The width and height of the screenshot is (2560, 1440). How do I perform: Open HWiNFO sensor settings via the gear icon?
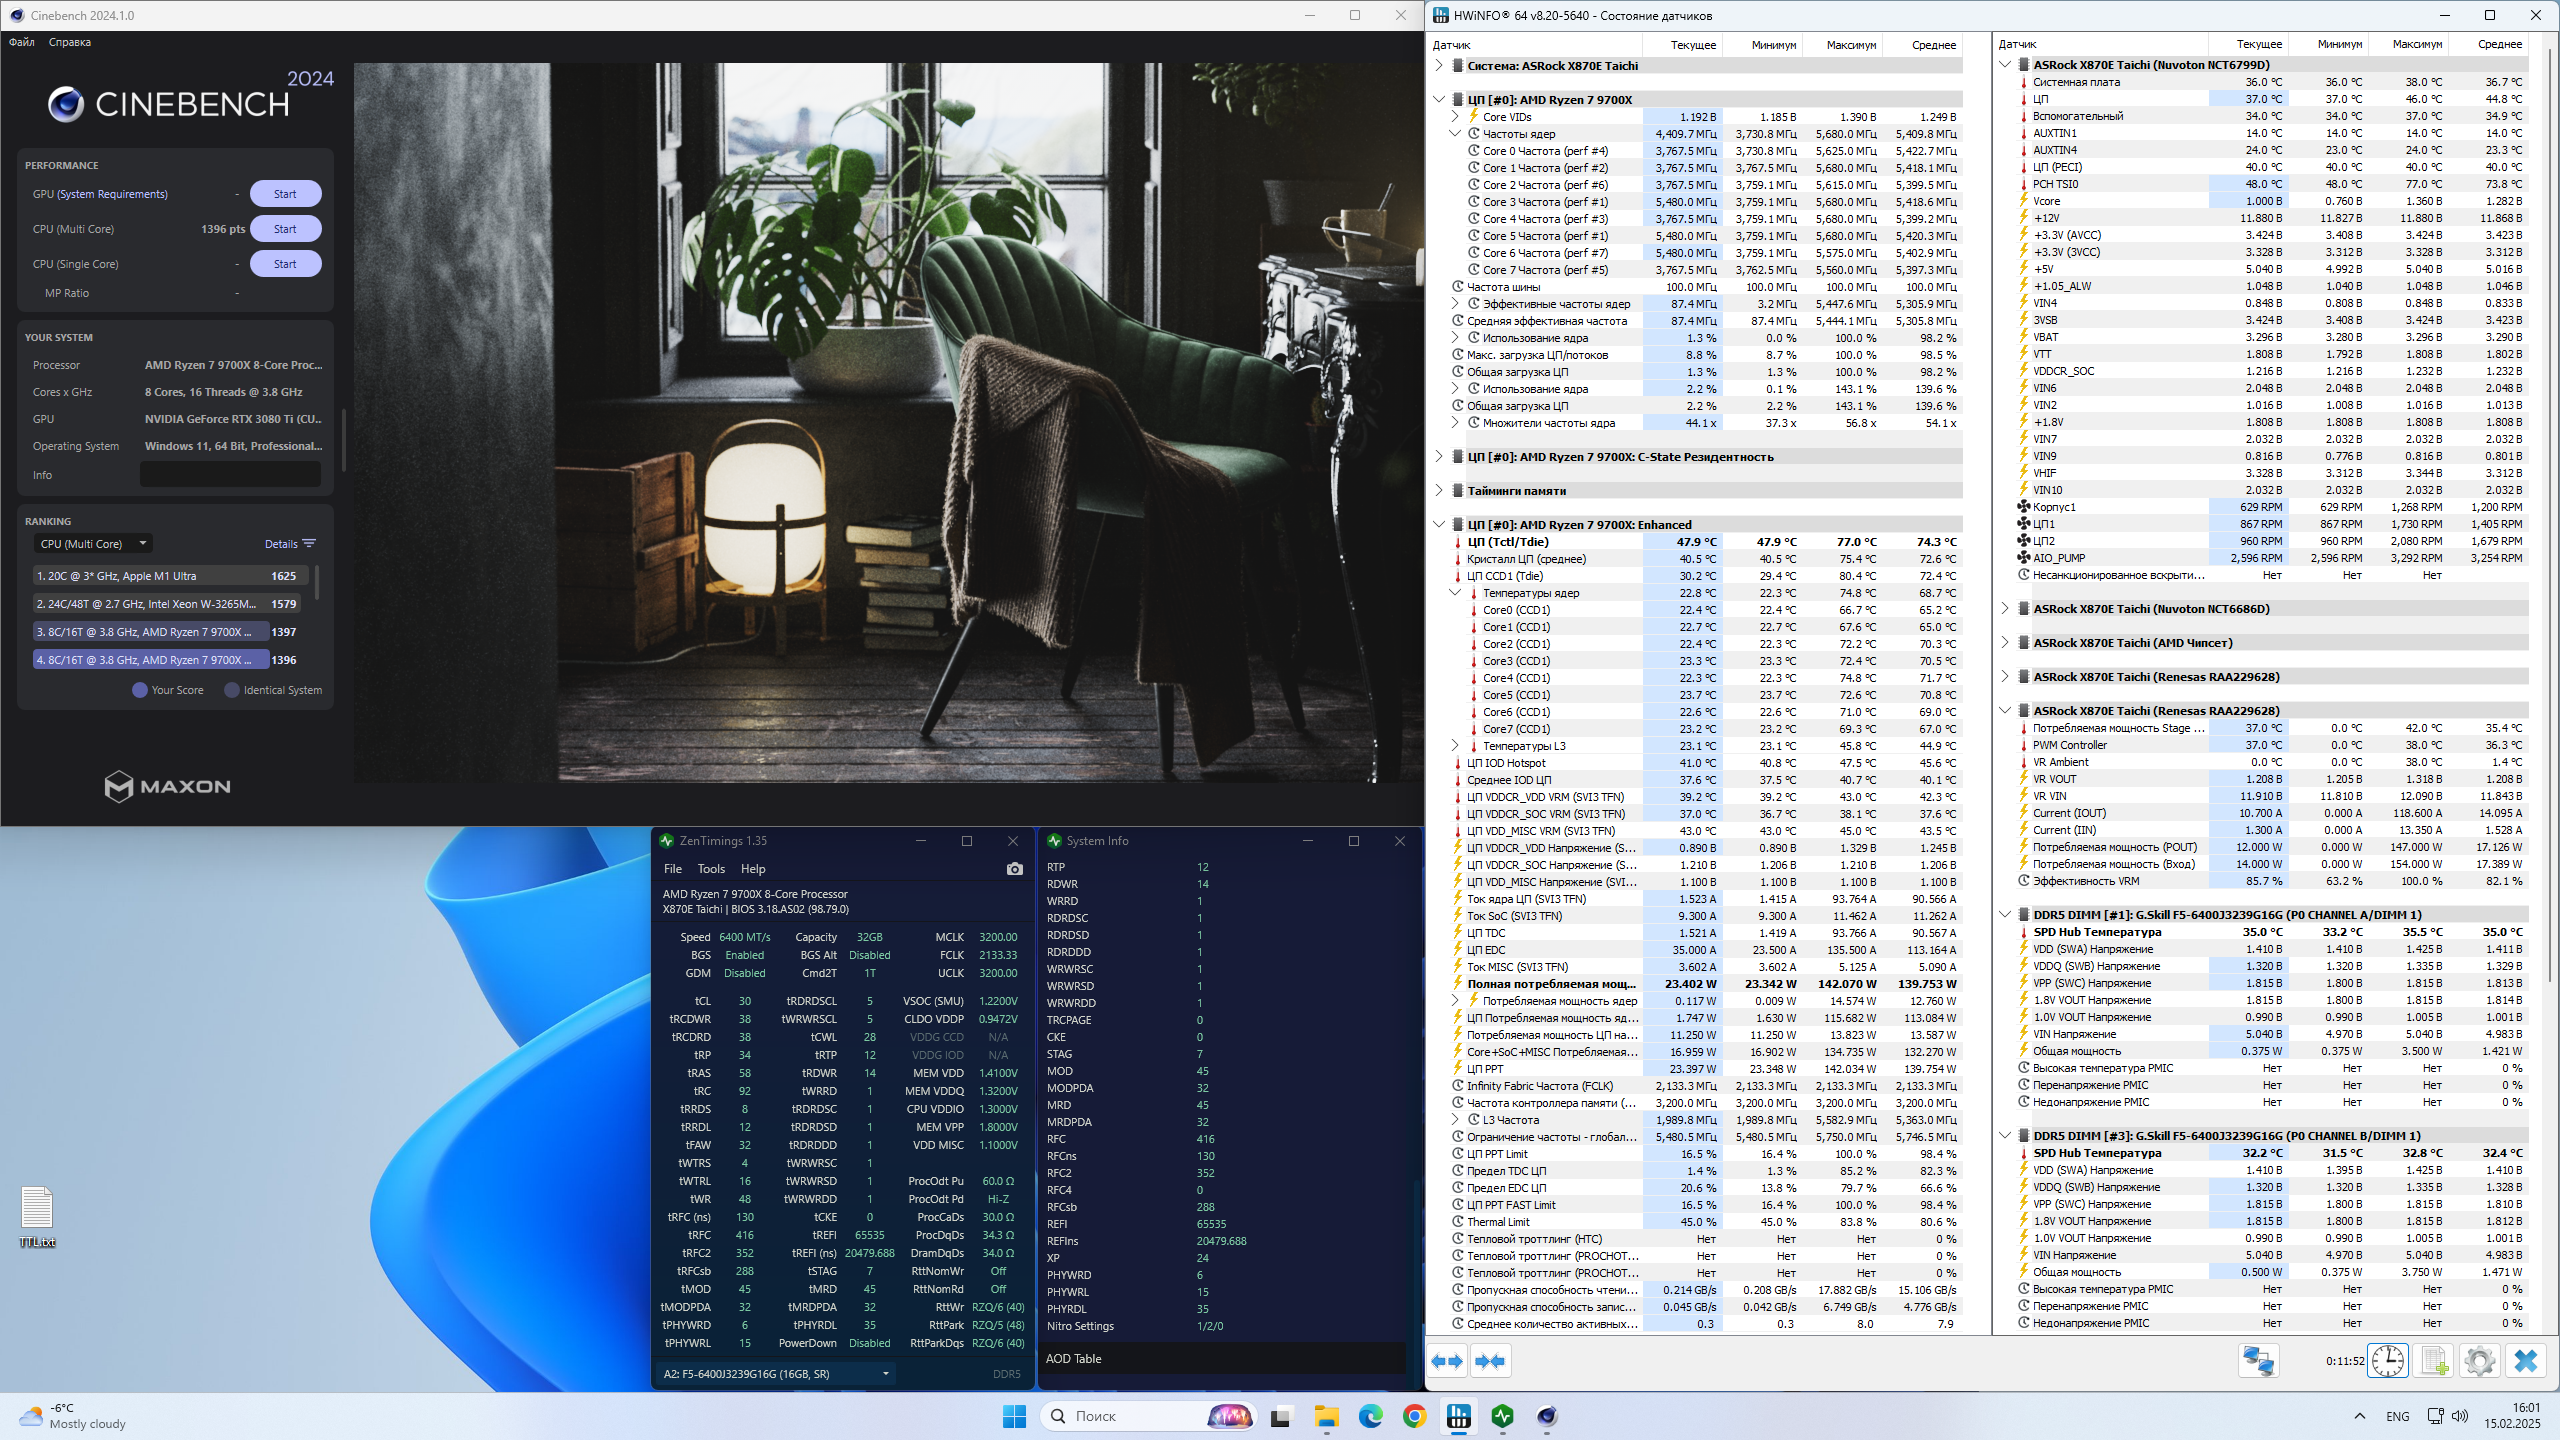(2480, 1361)
